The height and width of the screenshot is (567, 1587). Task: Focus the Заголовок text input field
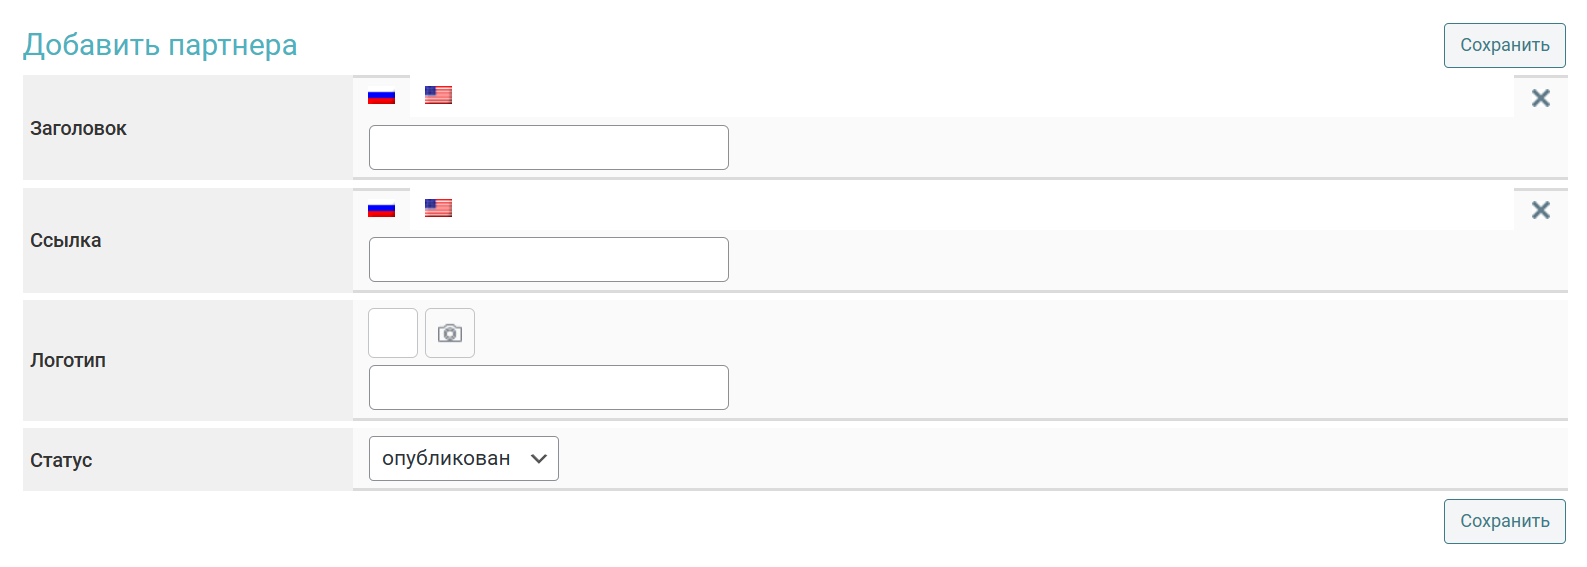[x=548, y=147]
